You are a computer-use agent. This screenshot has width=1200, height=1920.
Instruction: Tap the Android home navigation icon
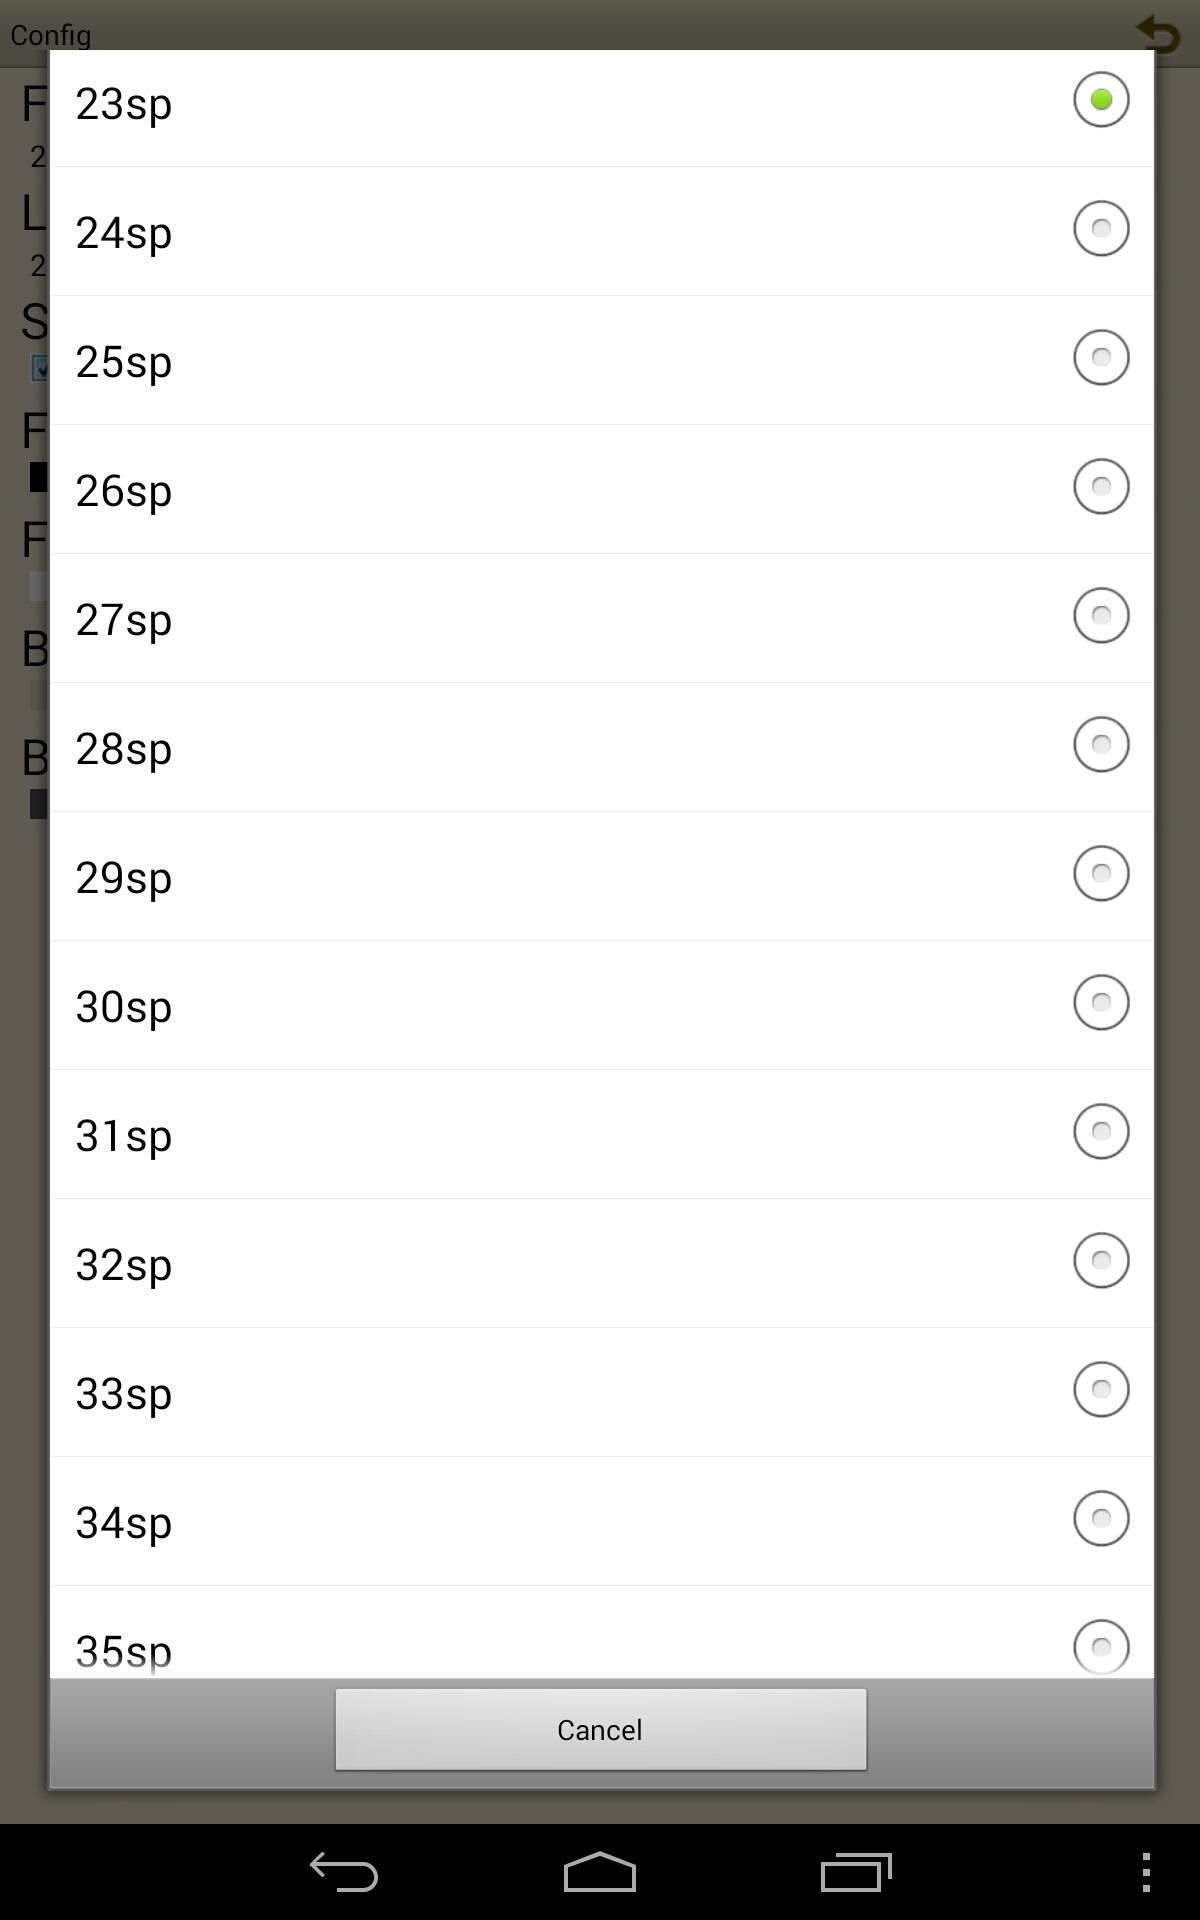(x=600, y=1871)
